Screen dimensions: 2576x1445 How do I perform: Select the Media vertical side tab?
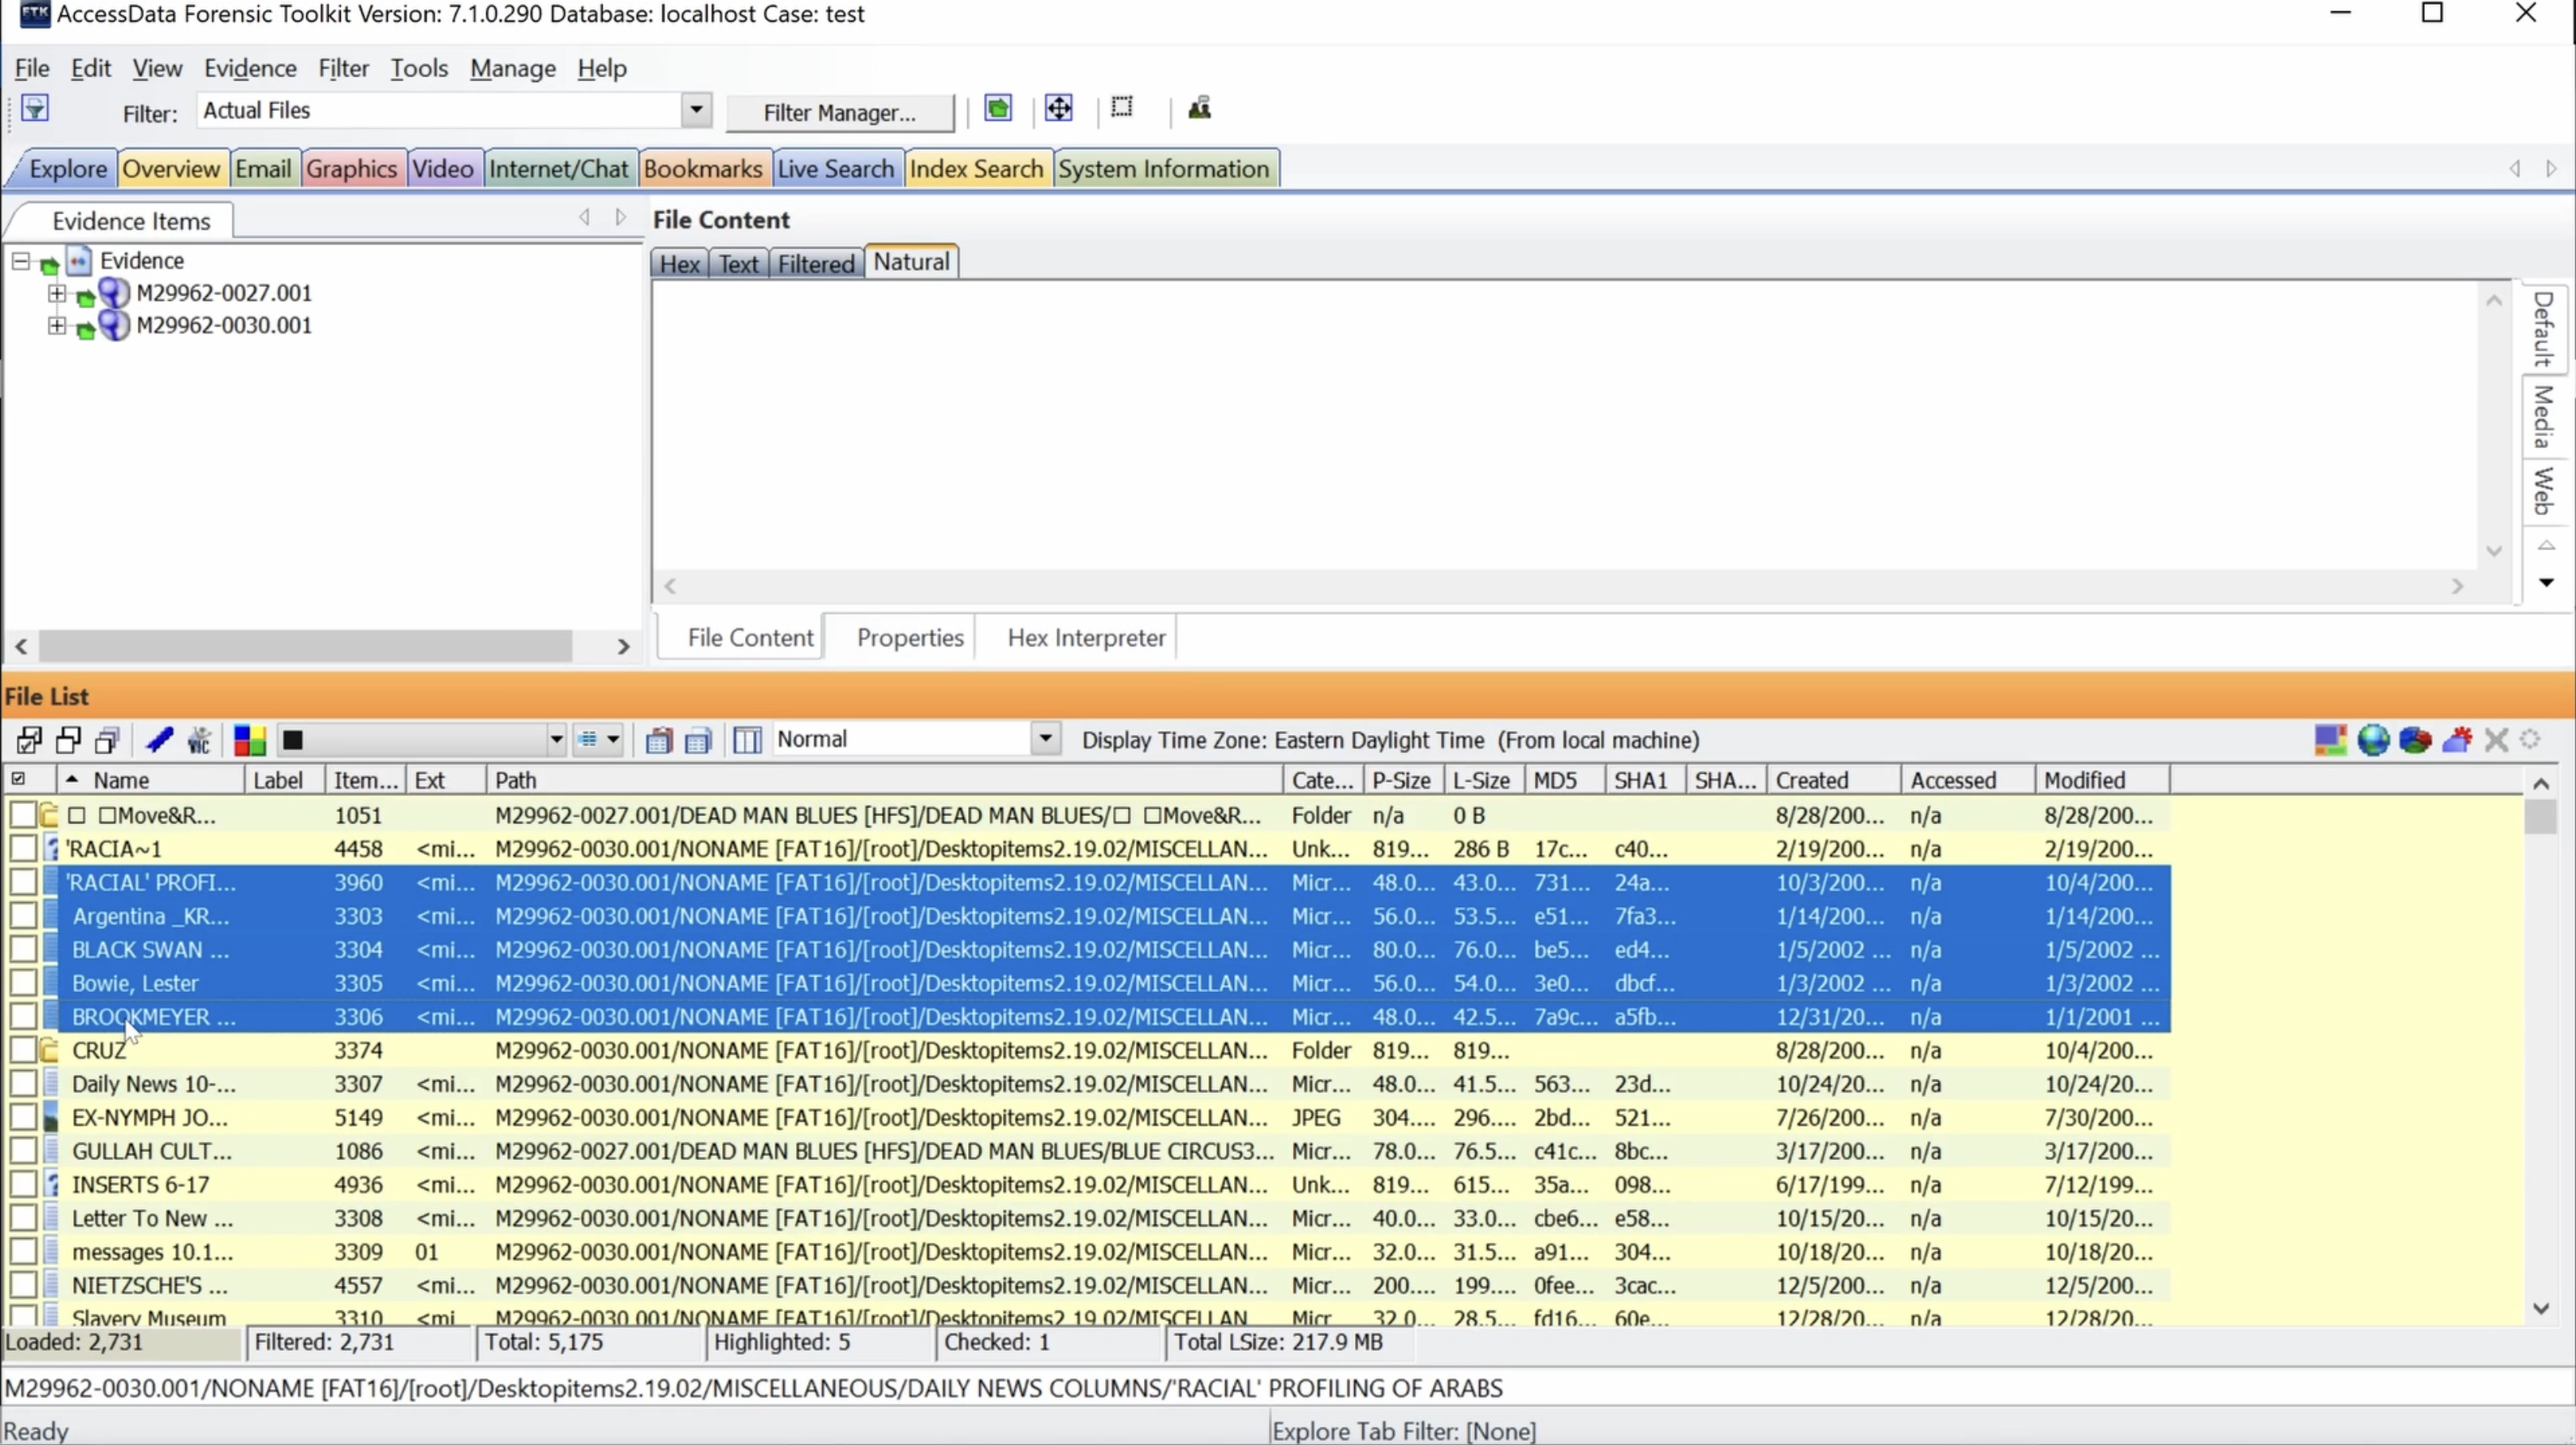pyautogui.click(x=2543, y=416)
